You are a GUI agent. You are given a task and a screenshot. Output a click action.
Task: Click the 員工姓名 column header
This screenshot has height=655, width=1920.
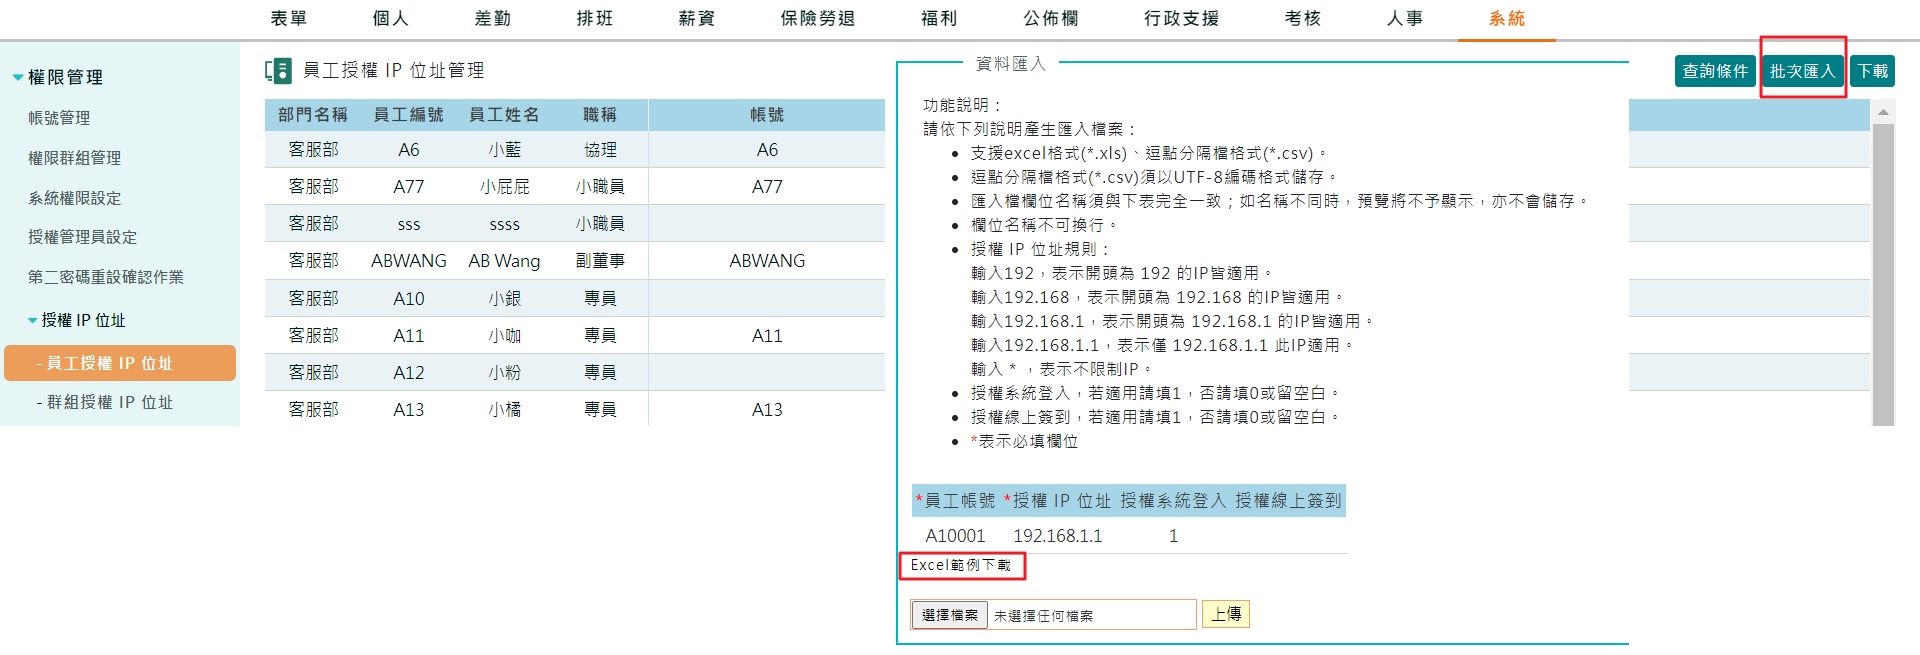click(504, 115)
